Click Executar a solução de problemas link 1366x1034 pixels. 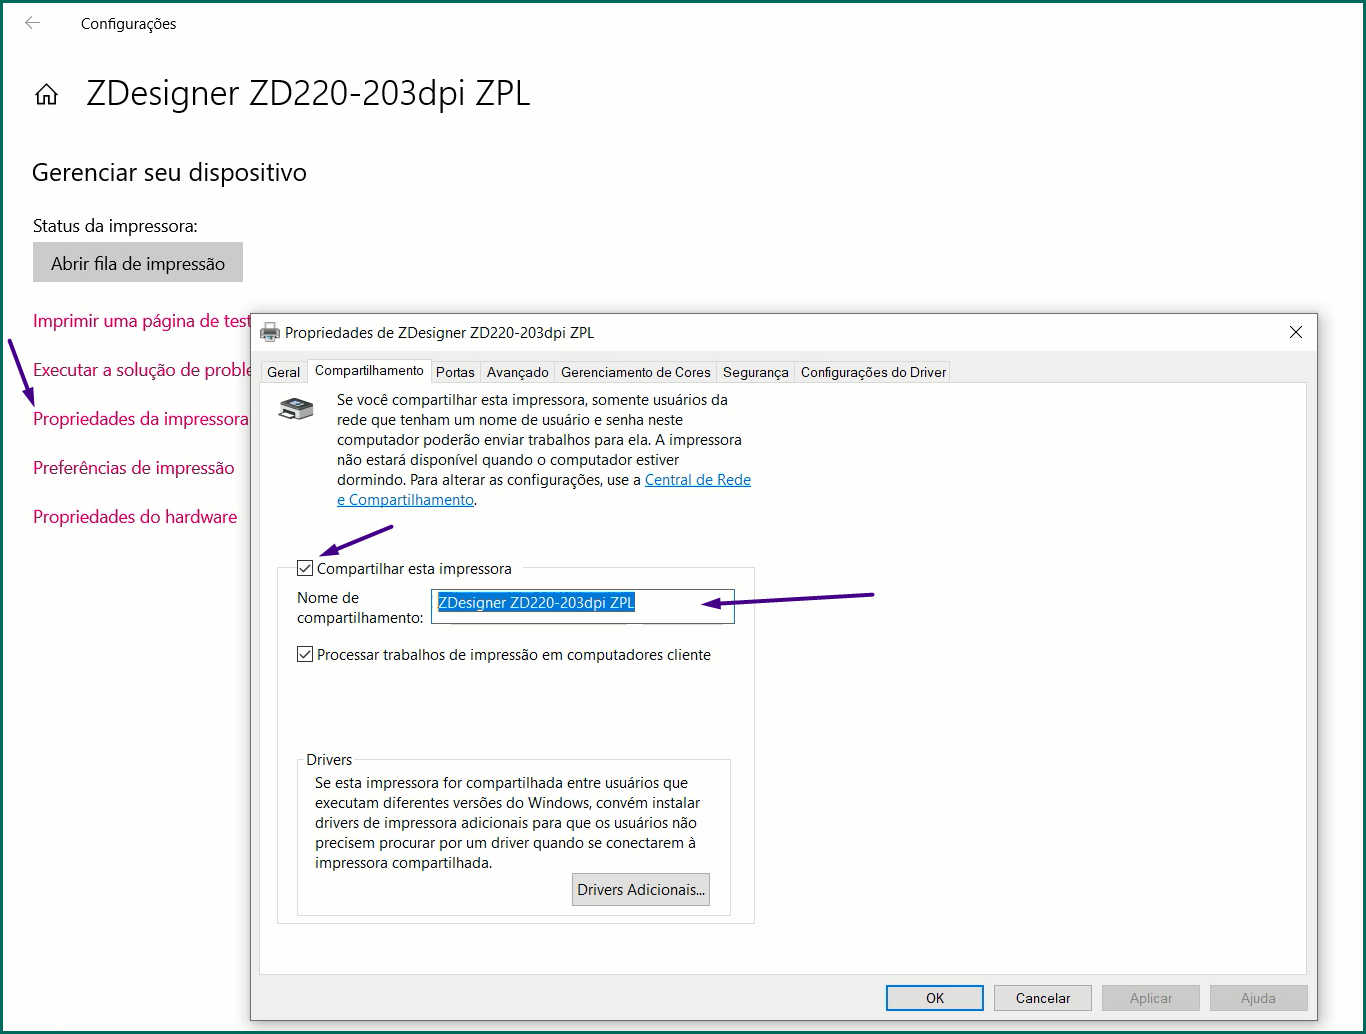pyautogui.click(x=142, y=370)
